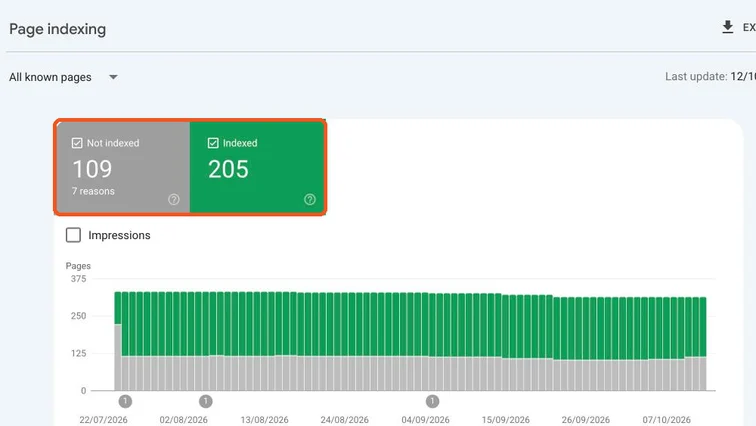This screenshot has width=756, height=426.
Task: Click the 26/09/2026 axis date label
Action: click(x=586, y=420)
